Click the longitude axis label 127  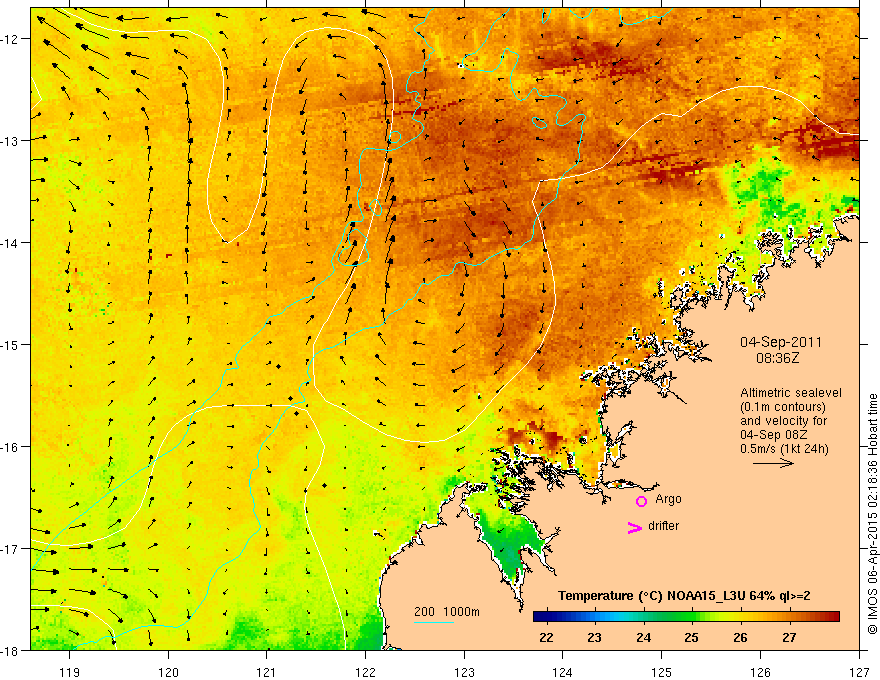click(x=859, y=672)
